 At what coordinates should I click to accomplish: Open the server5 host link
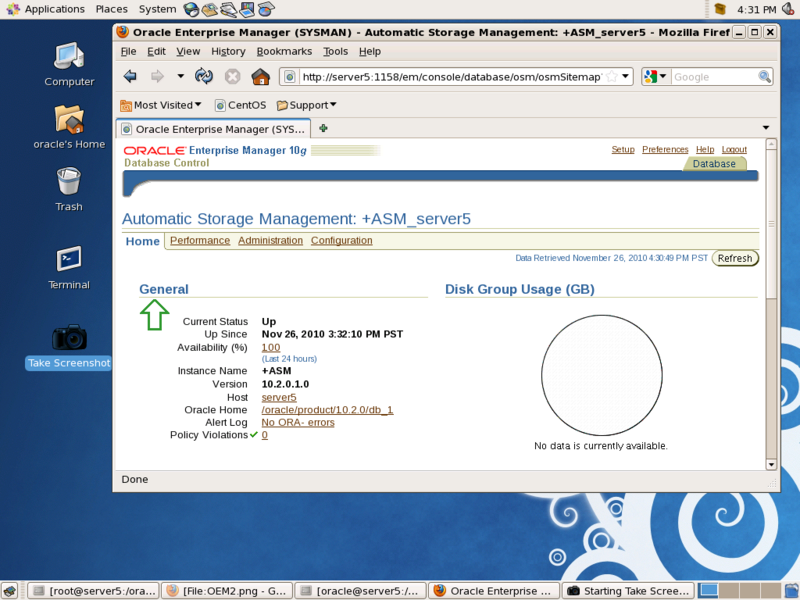[279, 397]
